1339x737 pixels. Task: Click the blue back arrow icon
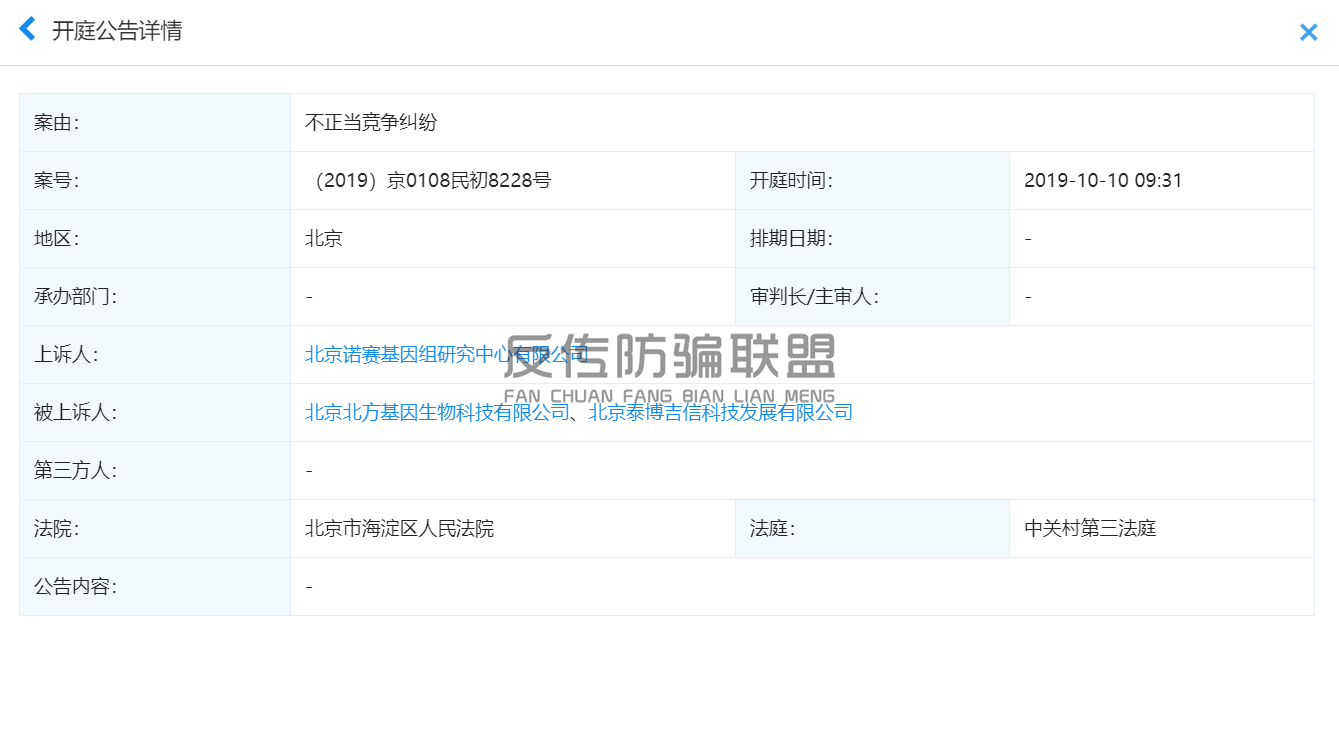(28, 30)
